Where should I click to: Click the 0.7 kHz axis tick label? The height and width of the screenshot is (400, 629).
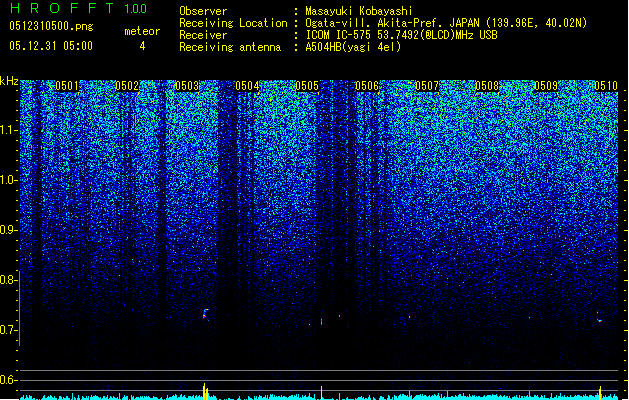pos(8,330)
